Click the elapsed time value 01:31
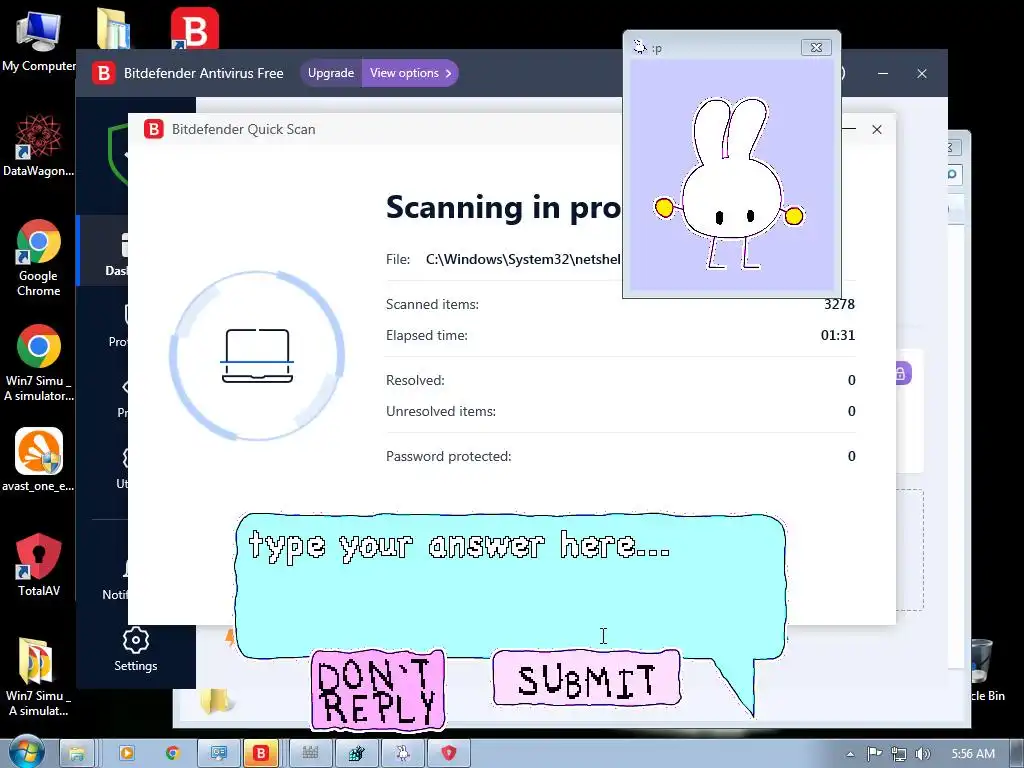 838,335
